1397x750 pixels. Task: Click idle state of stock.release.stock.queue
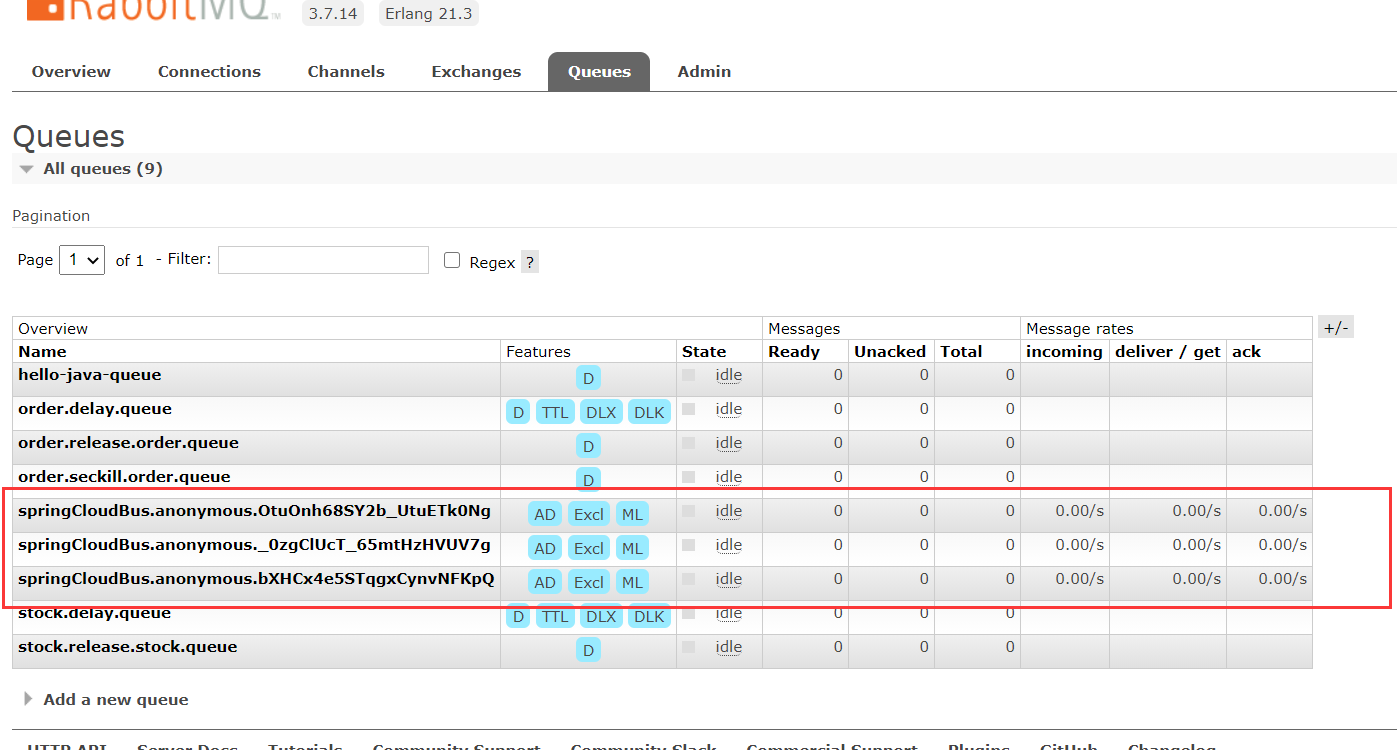coord(728,647)
